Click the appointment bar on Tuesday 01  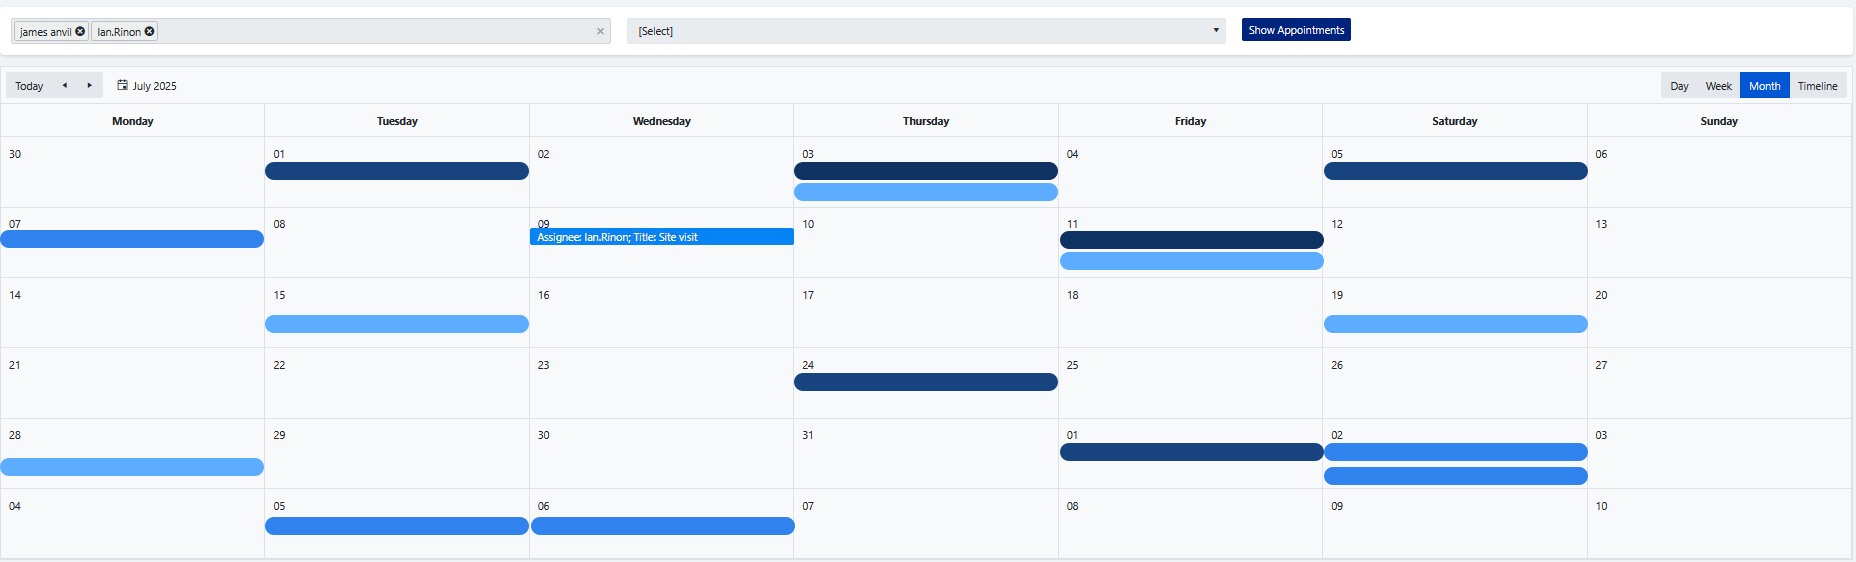click(397, 171)
